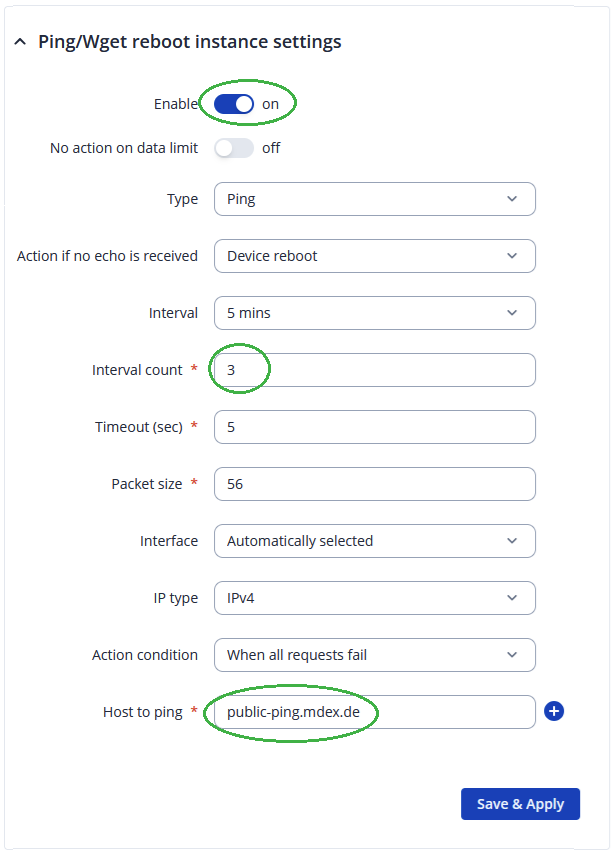Open the IP type dropdown showing IPv4
613x851 pixels.
coord(374,598)
